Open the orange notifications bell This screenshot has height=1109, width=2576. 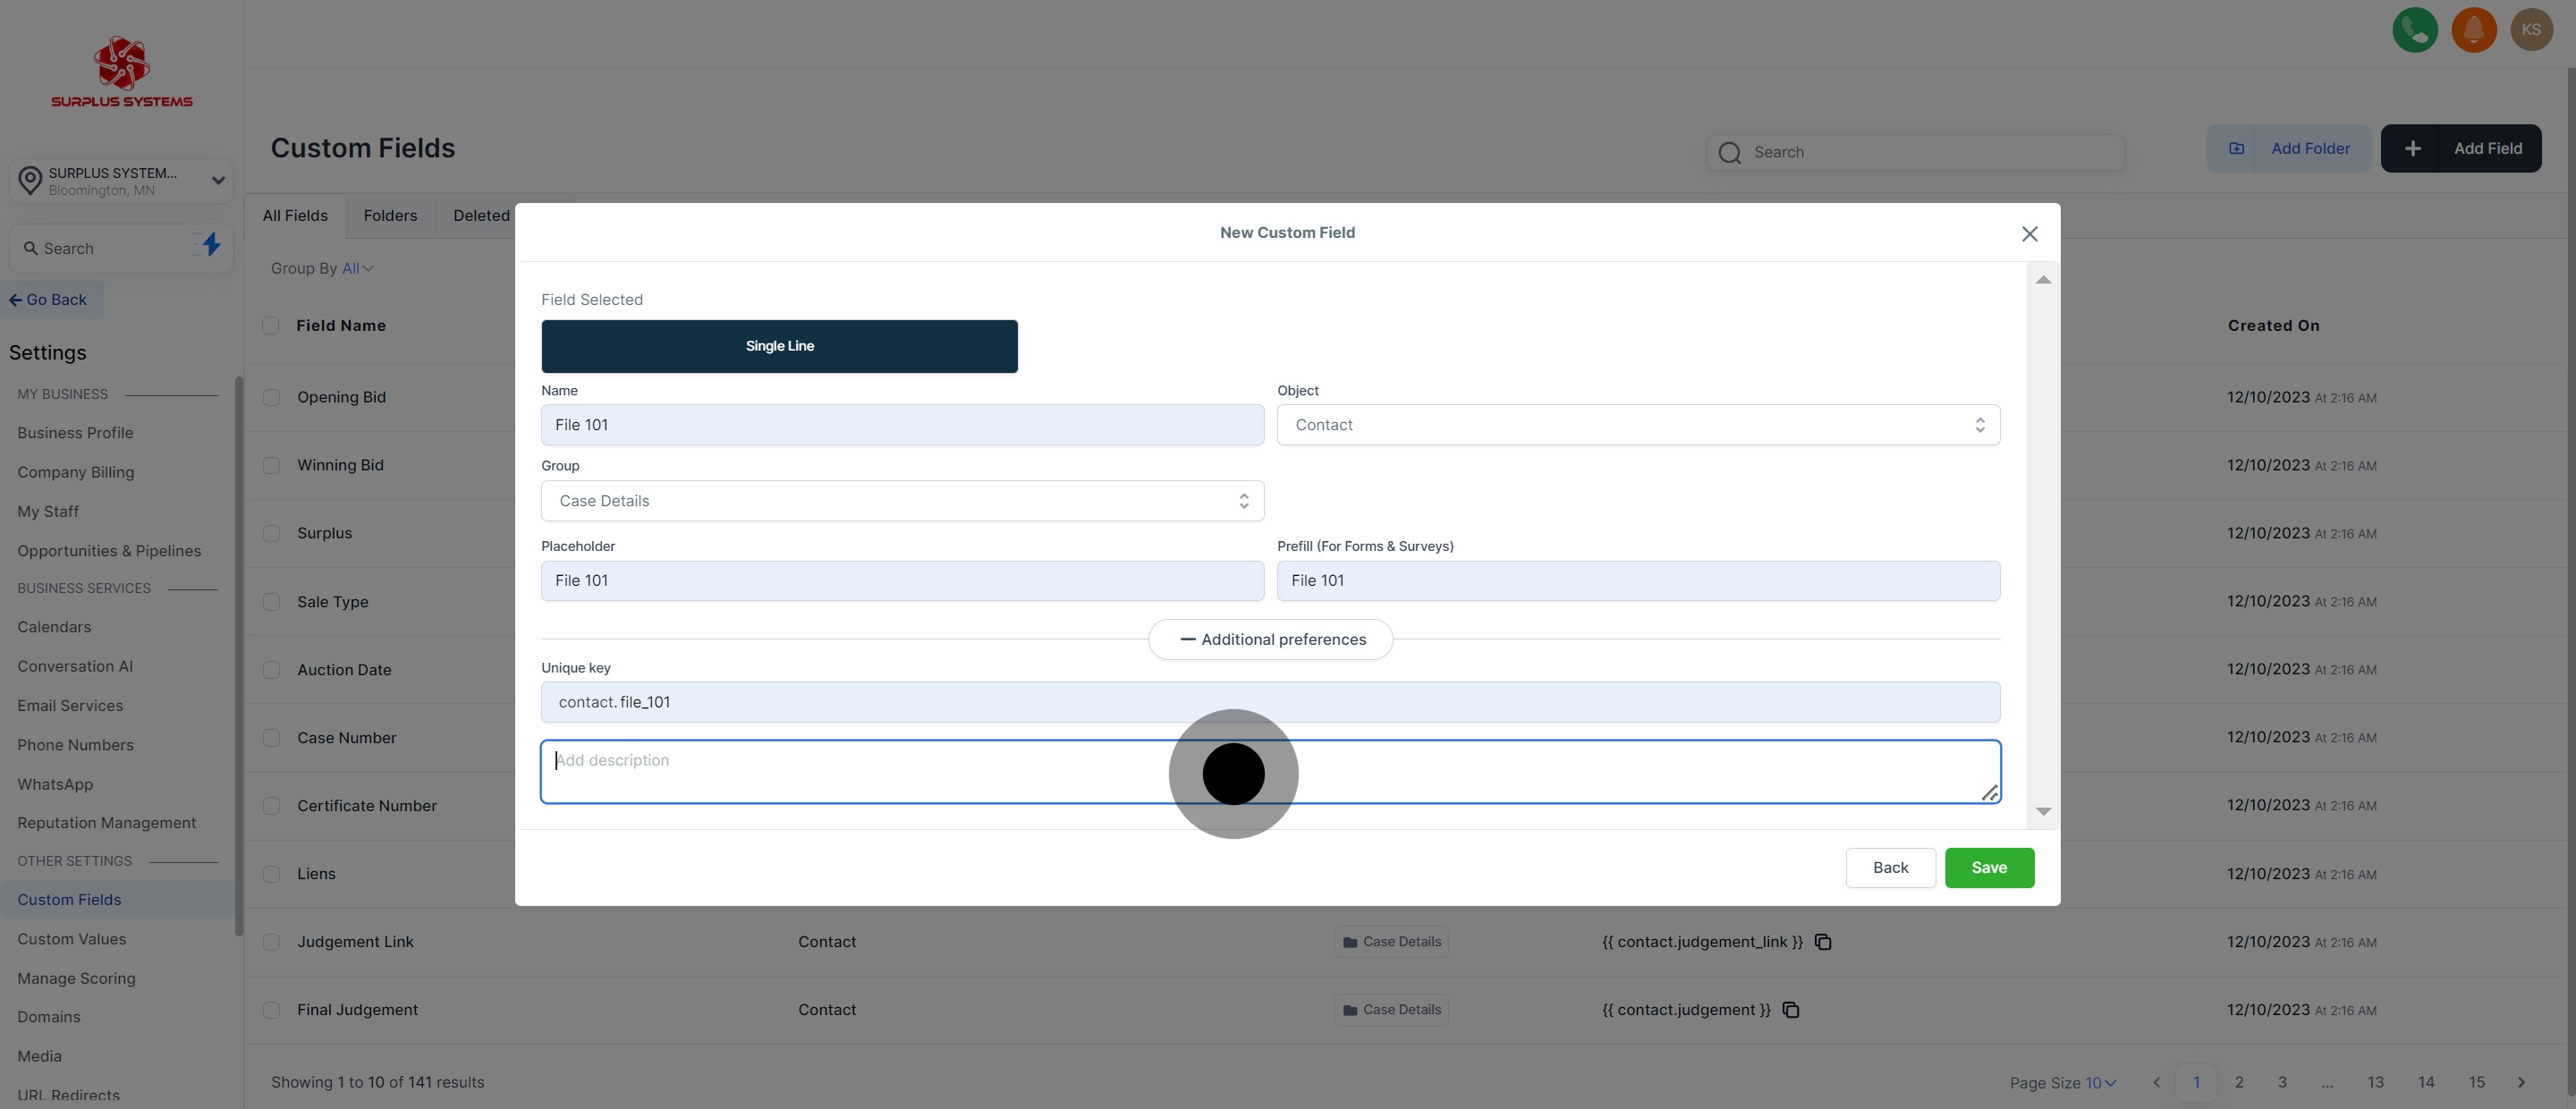[x=2473, y=30]
